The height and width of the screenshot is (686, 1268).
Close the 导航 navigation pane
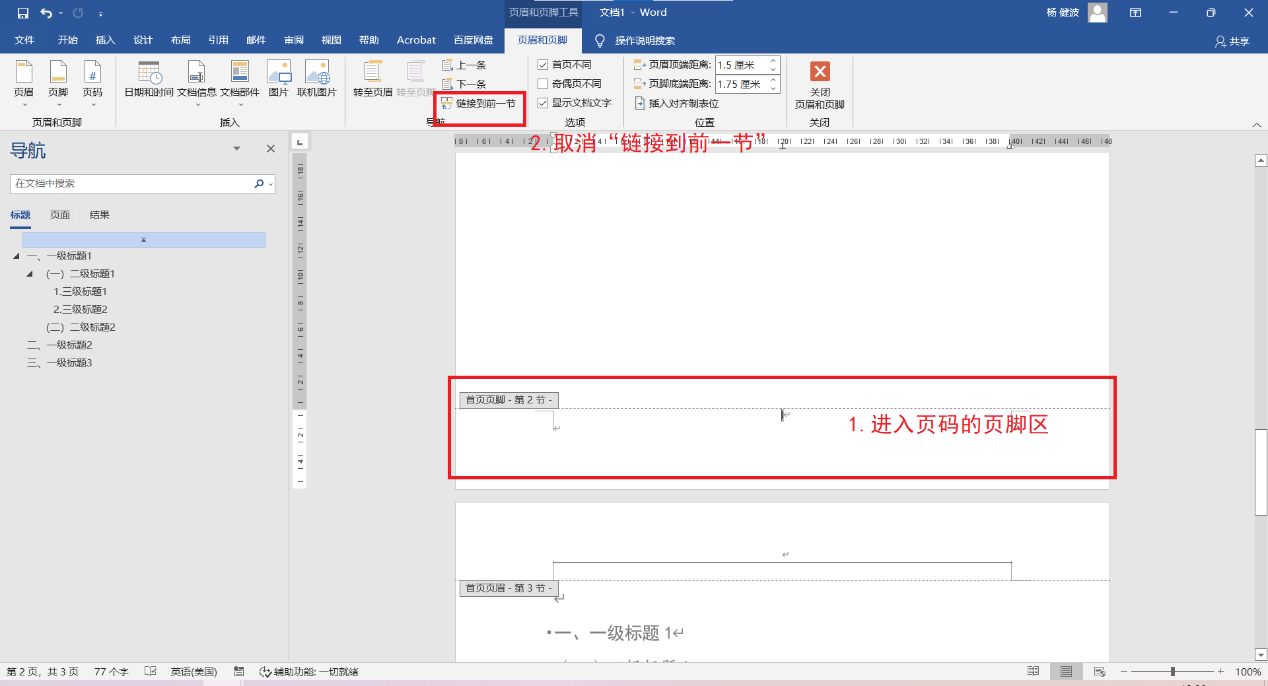point(270,149)
